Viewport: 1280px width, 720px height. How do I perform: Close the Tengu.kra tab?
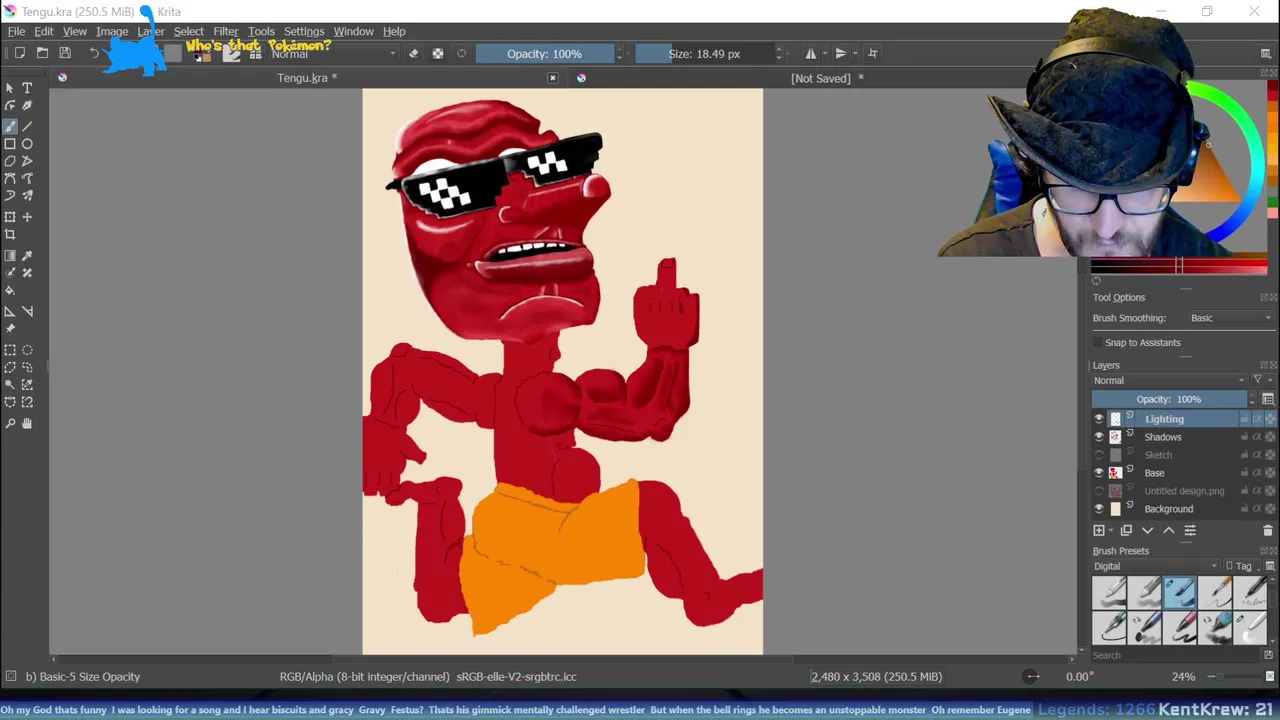pos(553,78)
